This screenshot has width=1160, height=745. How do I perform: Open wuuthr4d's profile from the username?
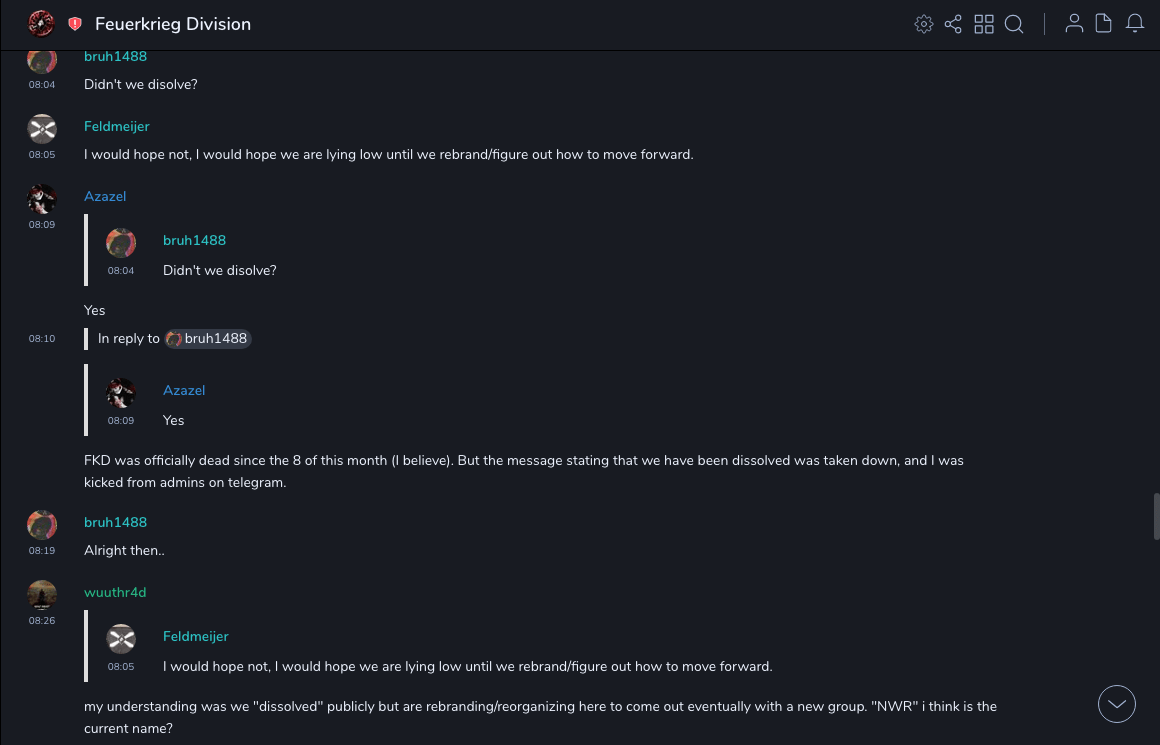point(115,593)
